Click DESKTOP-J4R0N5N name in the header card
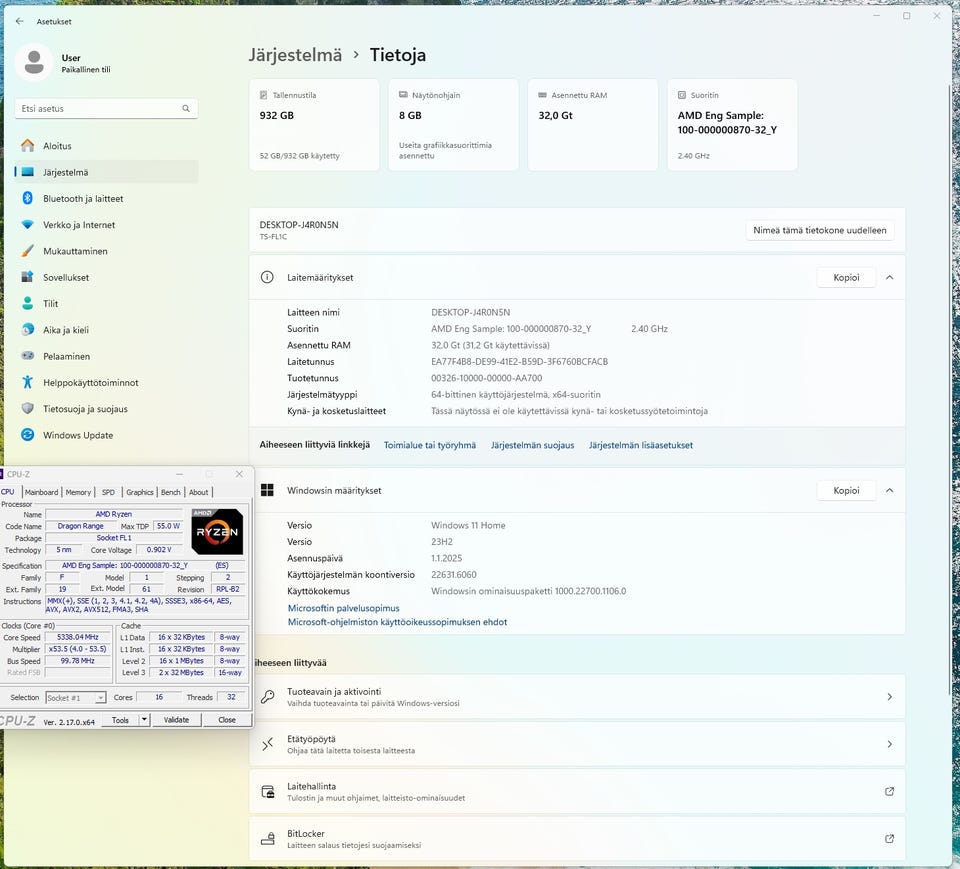Image resolution: width=960 pixels, height=869 pixels. [x=299, y=225]
